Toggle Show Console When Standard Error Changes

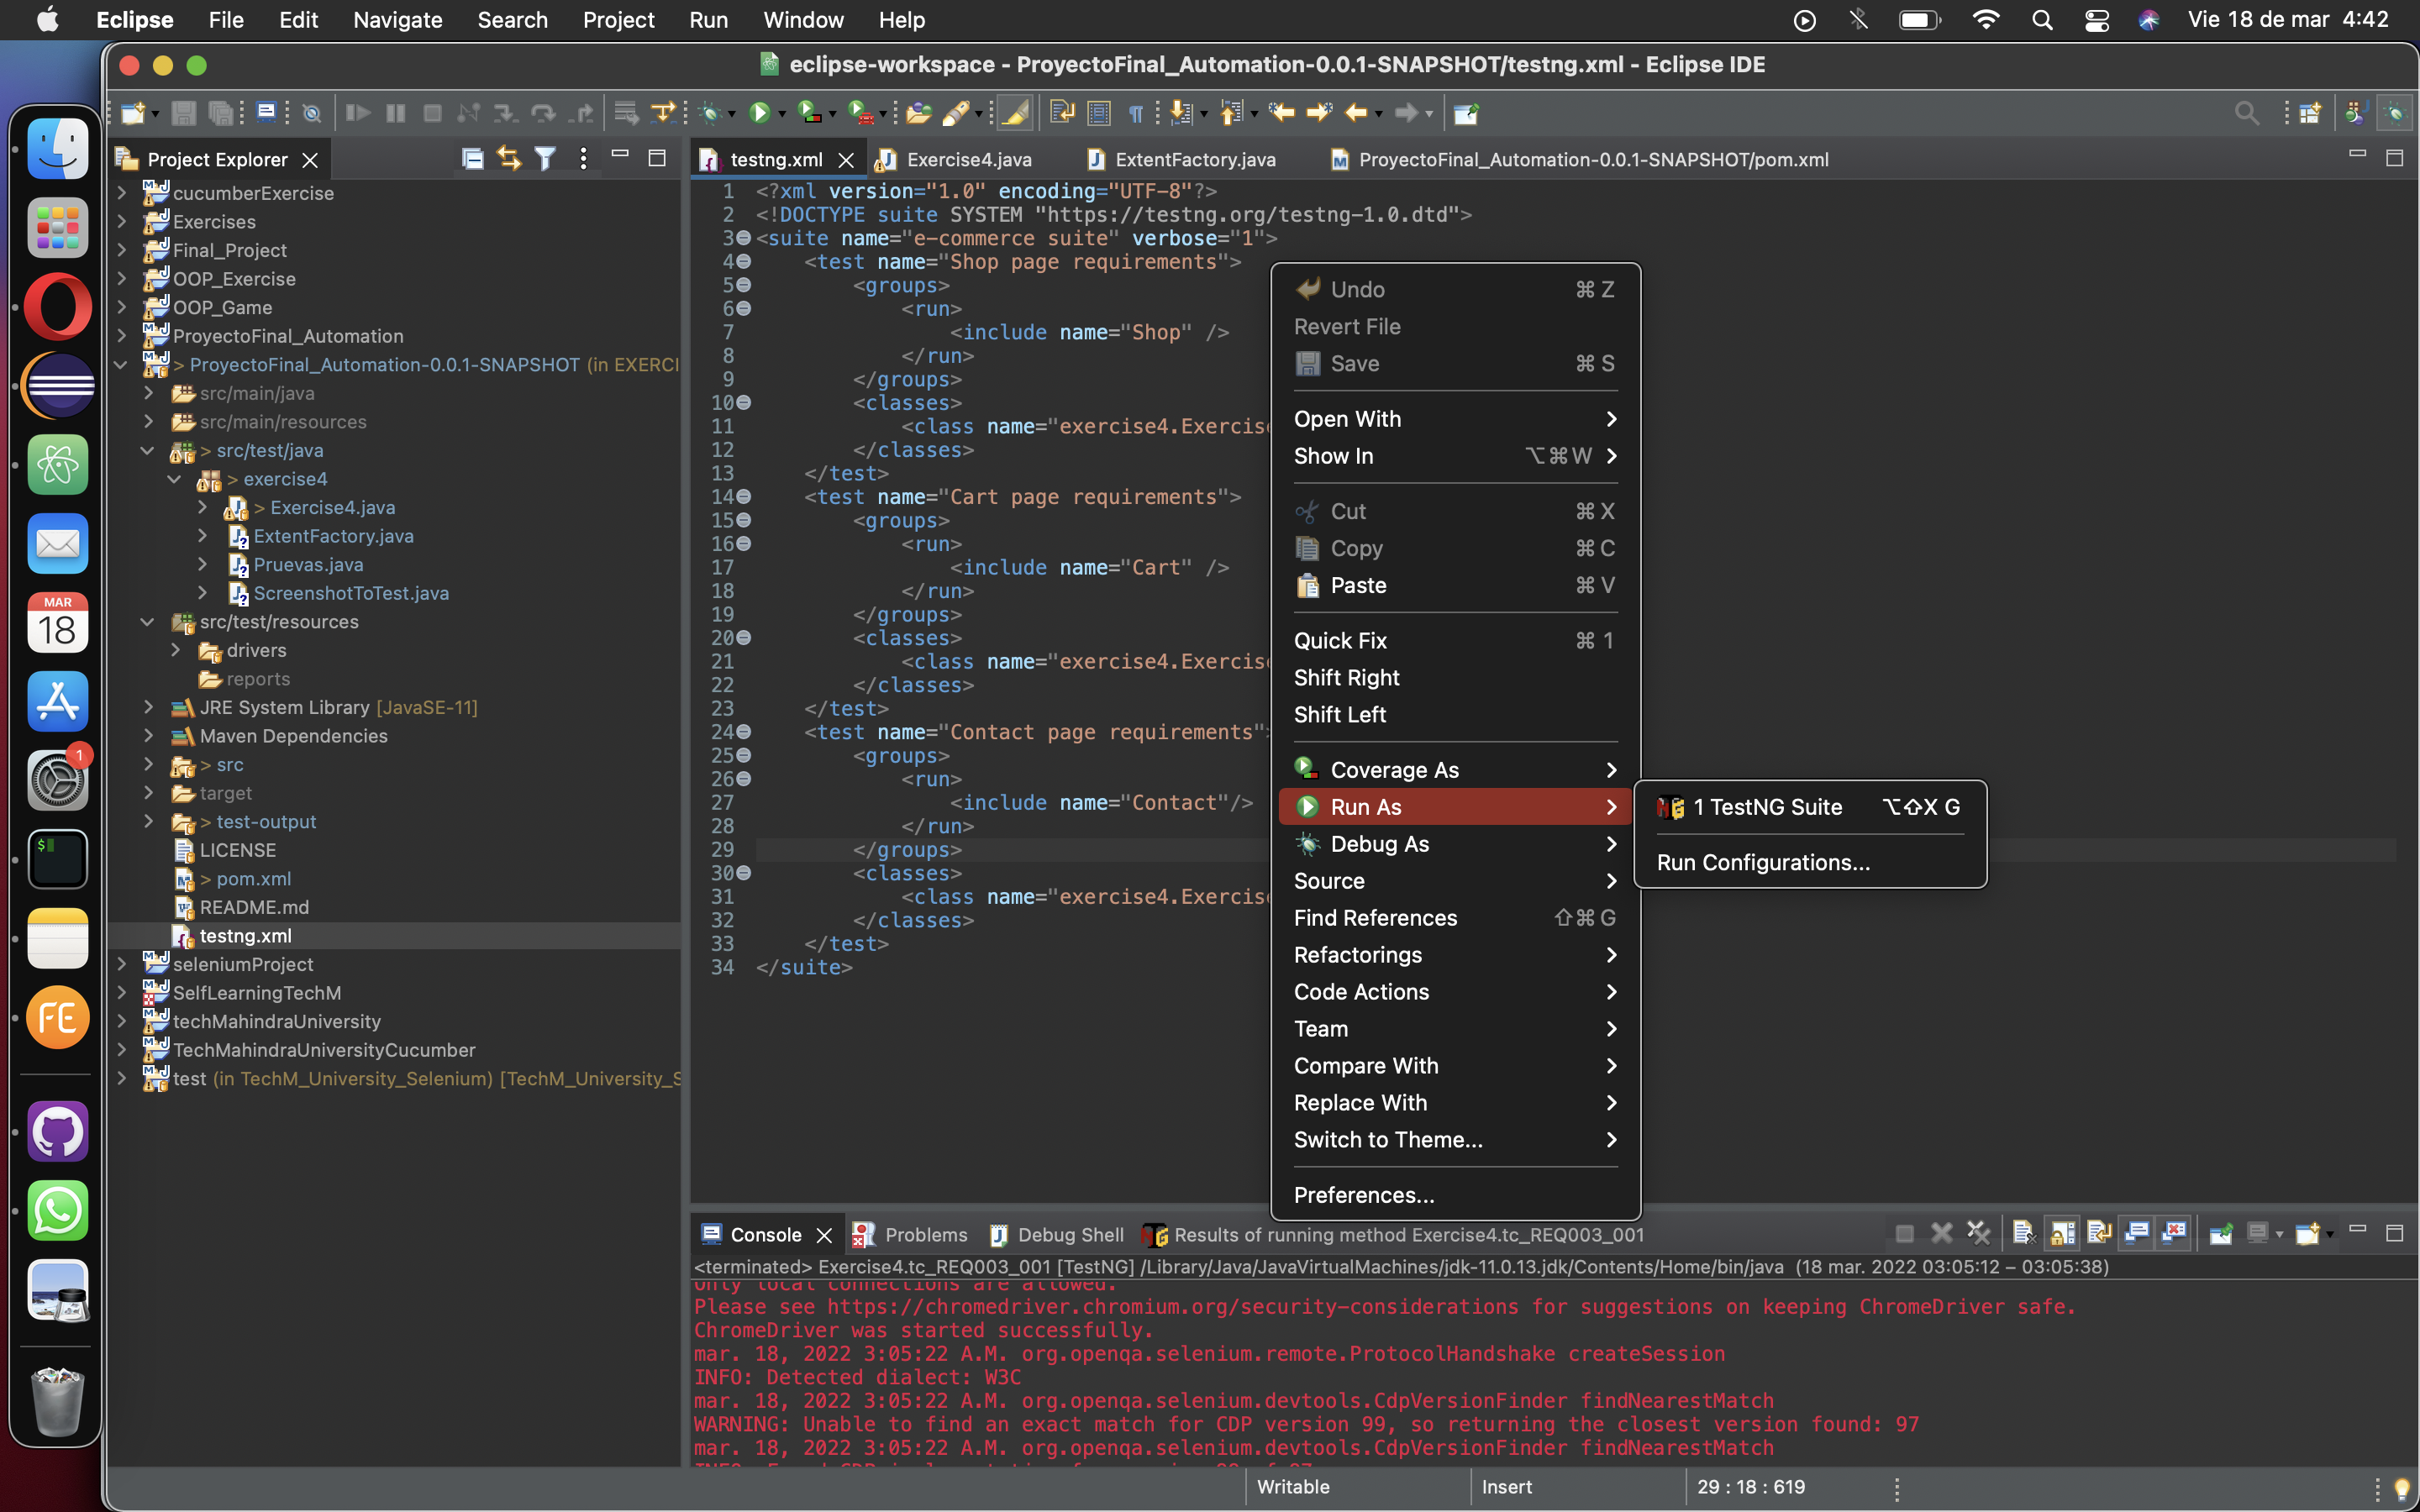coord(2174,1233)
